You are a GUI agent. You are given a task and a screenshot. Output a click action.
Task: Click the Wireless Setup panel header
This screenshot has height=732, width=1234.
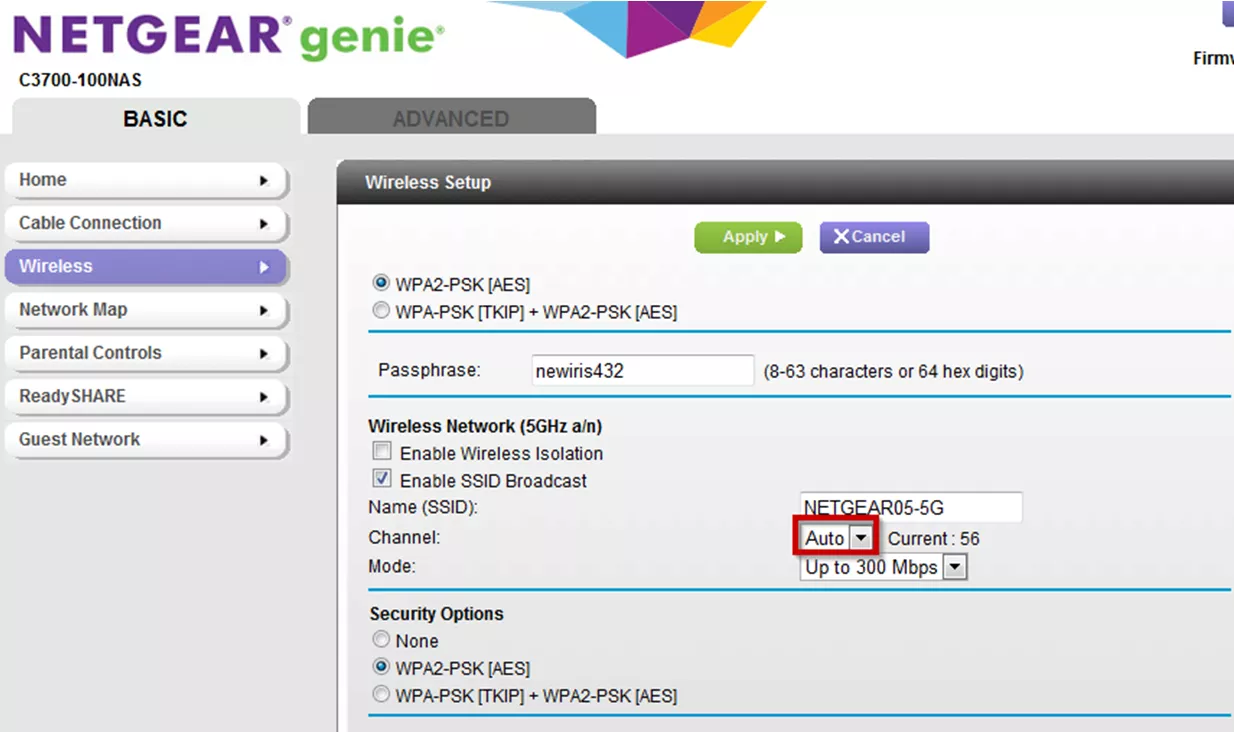[785, 182]
